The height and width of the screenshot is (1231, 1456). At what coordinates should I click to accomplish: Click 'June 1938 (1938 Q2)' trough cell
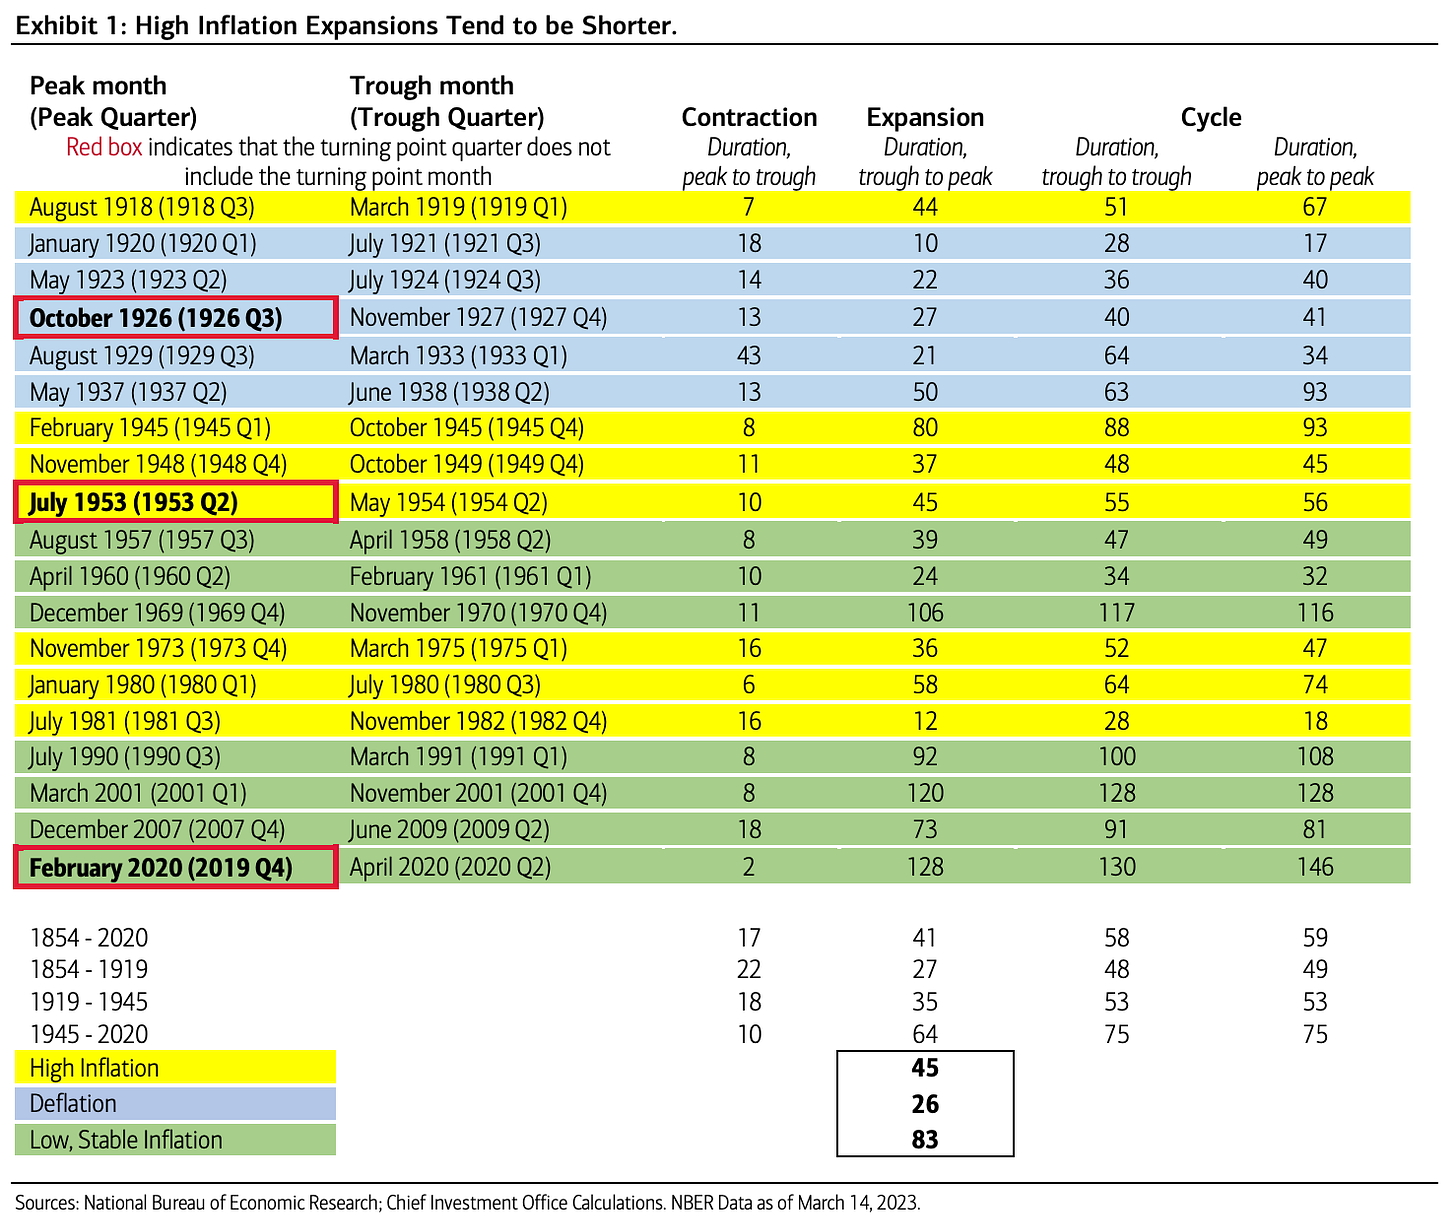(x=449, y=391)
